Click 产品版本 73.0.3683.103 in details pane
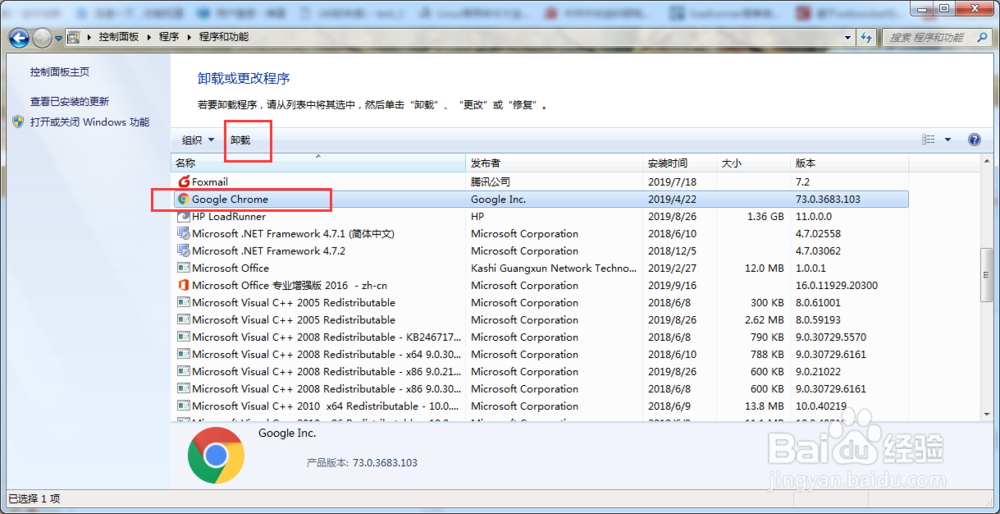 pyautogui.click(x=362, y=462)
